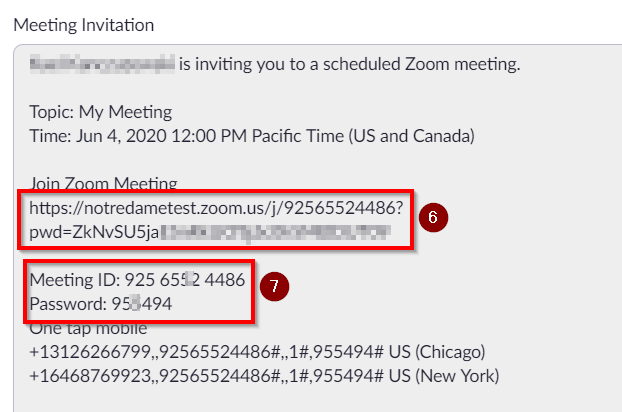This screenshot has height=412, width=622.
Task: Click the US (New York) location label
Action: pyautogui.click(x=444, y=376)
